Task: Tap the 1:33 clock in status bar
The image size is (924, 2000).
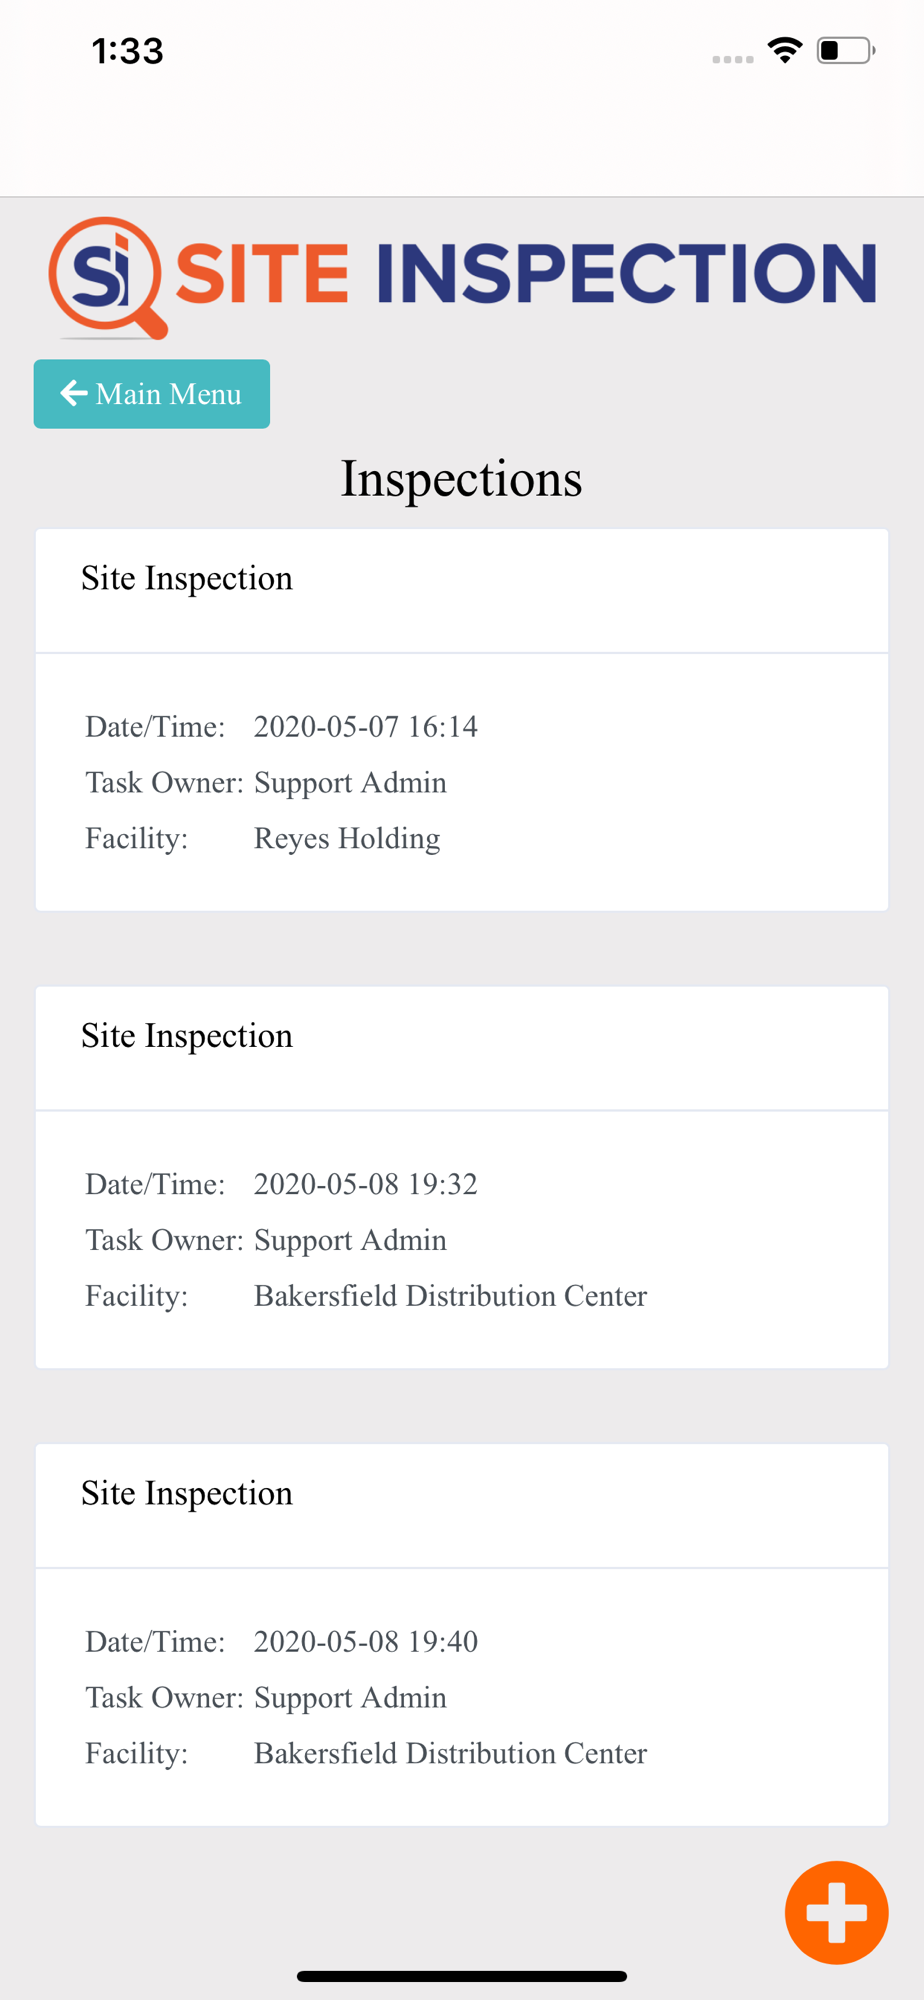Action: pyautogui.click(x=127, y=51)
